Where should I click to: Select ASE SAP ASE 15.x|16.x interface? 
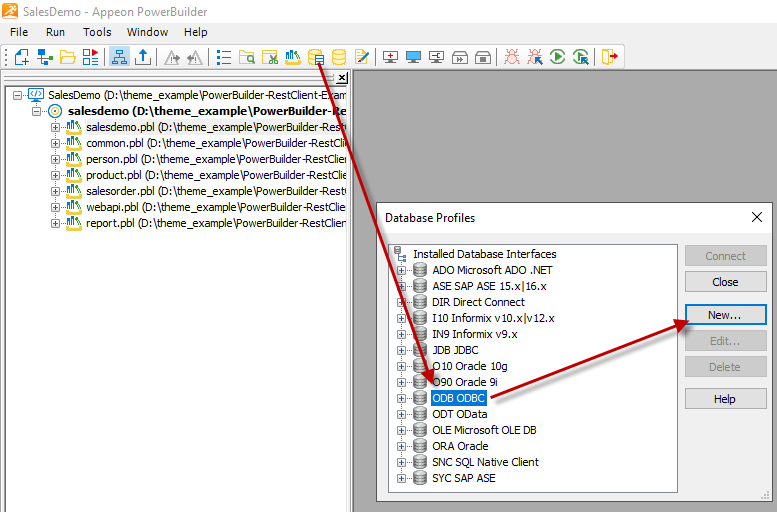tap(489, 286)
